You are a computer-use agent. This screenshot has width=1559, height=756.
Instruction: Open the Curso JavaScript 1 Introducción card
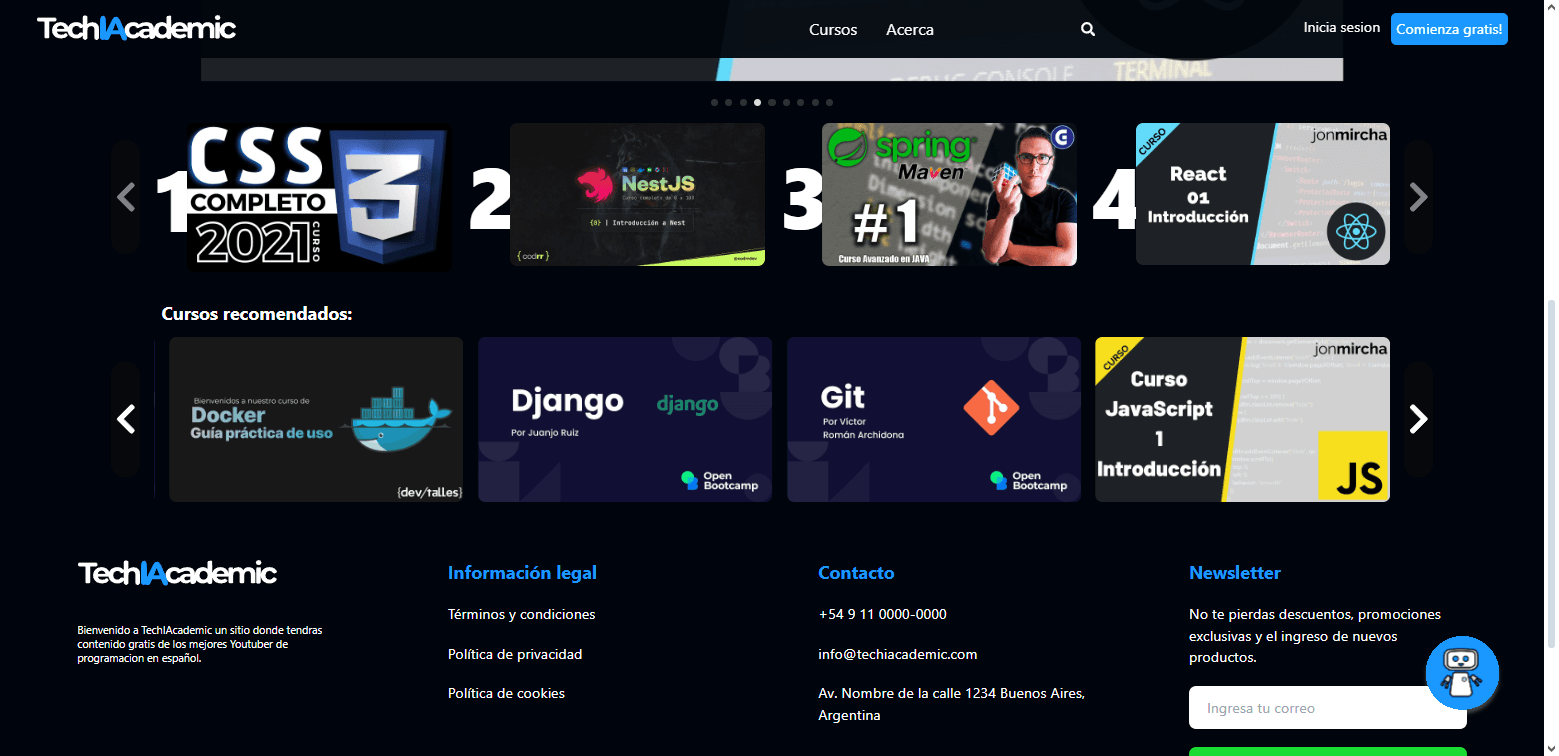tap(1242, 419)
